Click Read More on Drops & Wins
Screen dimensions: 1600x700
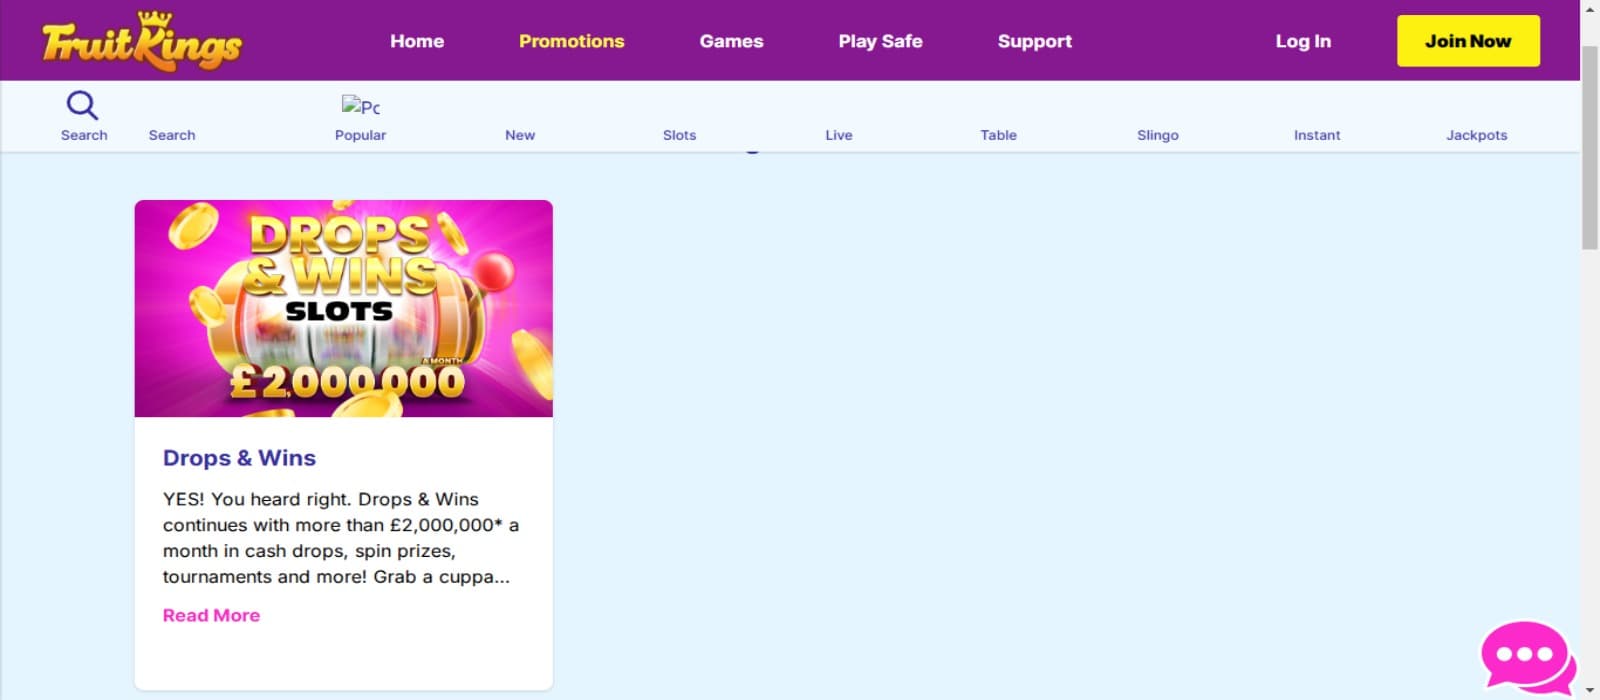(211, 615)
